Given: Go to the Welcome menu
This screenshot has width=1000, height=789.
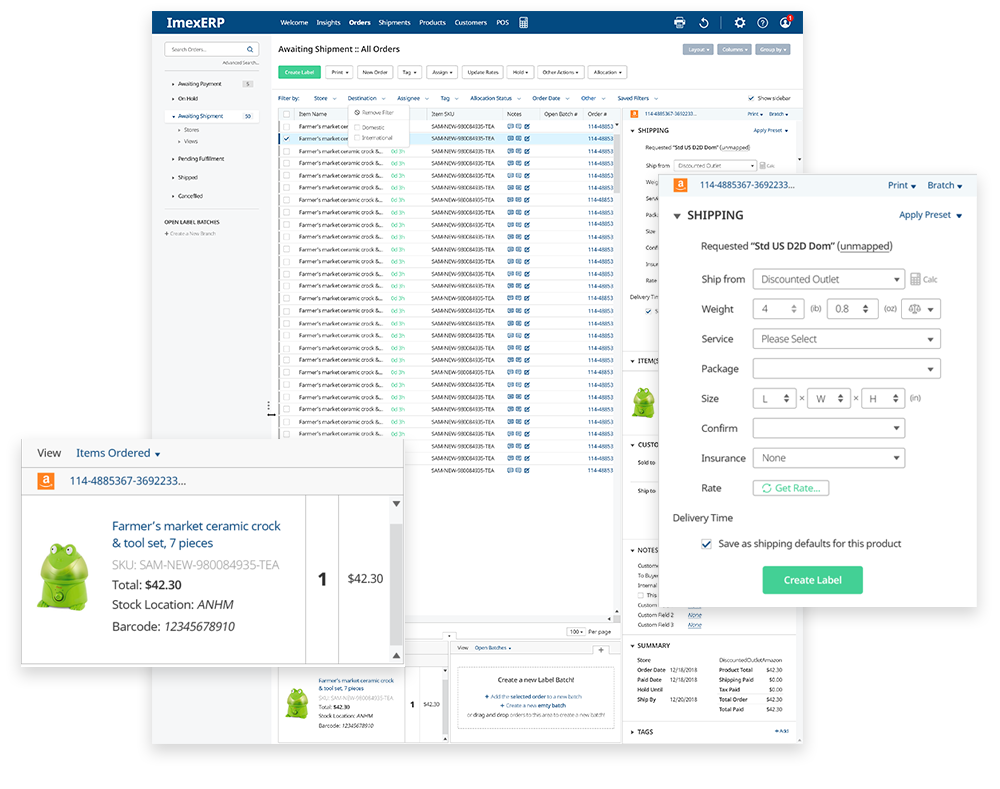Looking at the screenshot, I should click(294, 22).
